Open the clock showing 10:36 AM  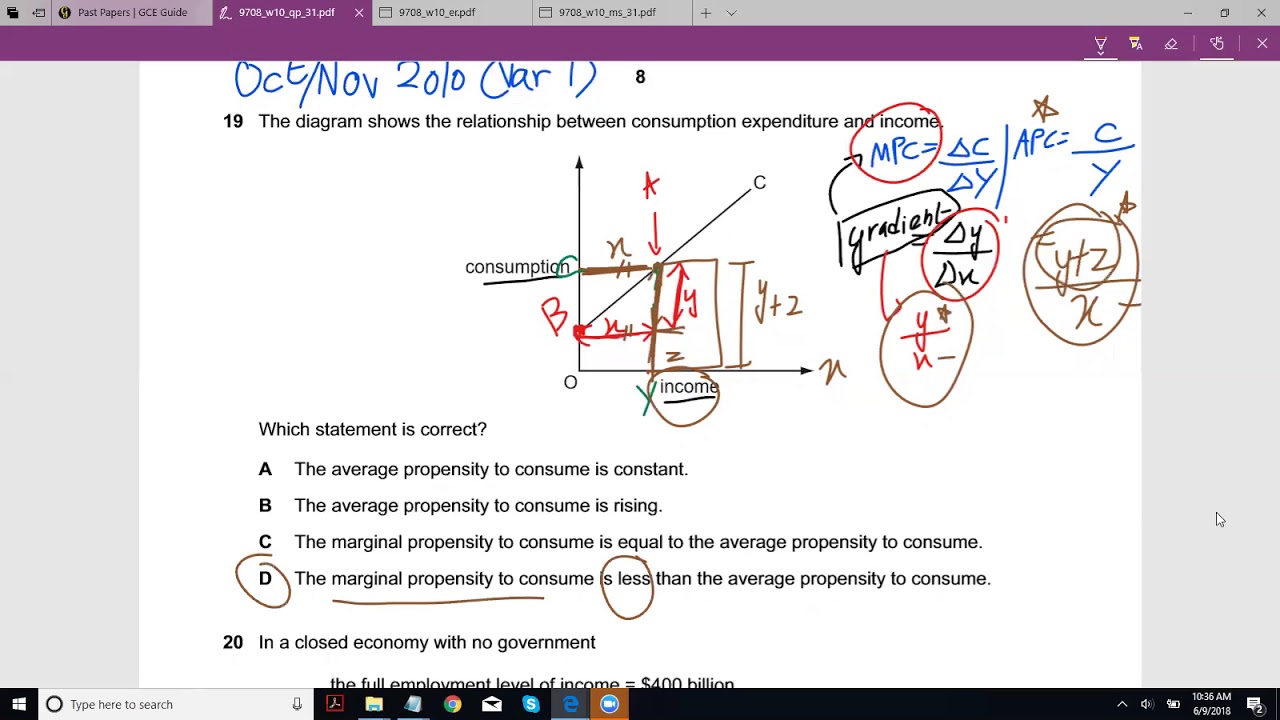(1211, 704)
